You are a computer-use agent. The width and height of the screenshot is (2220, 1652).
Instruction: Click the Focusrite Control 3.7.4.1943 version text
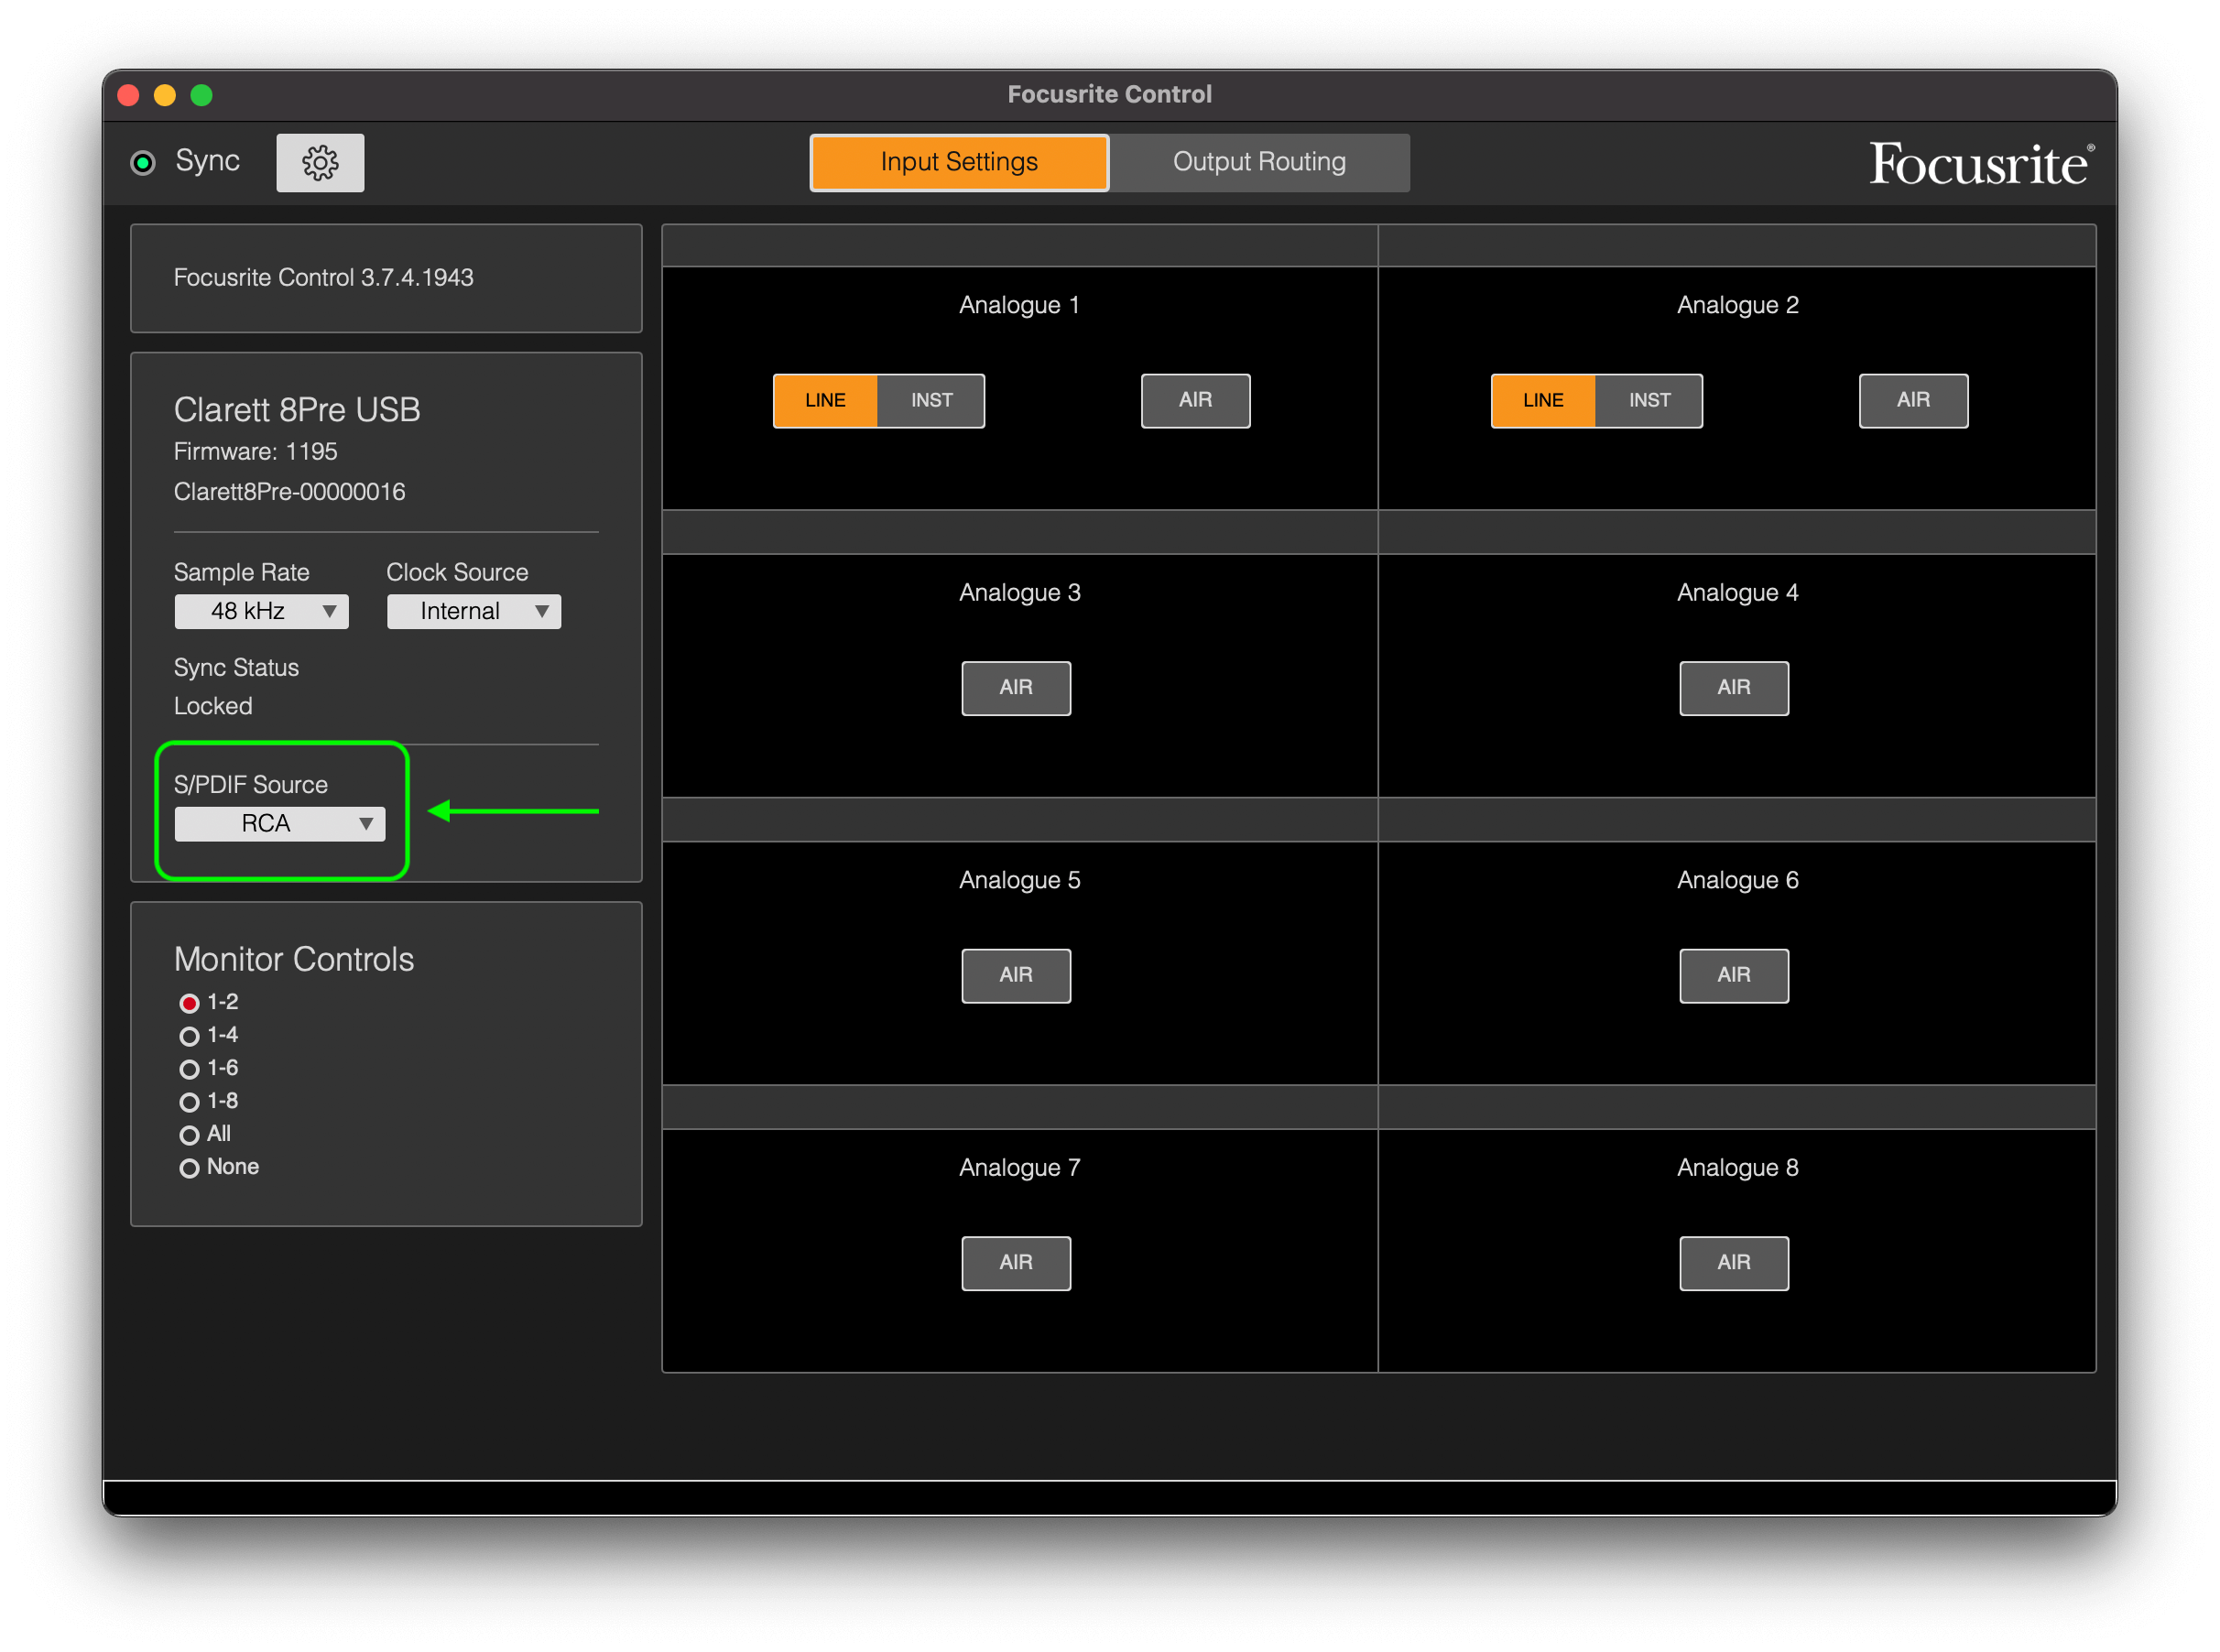[323, 277]
